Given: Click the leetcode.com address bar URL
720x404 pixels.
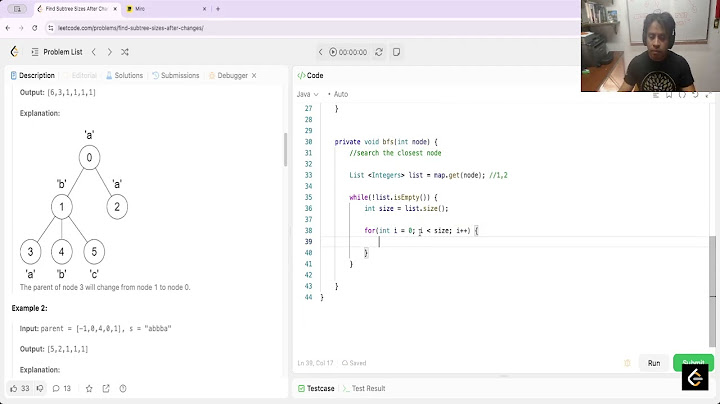Looking at the screenshot, I should tap(131, 28).
